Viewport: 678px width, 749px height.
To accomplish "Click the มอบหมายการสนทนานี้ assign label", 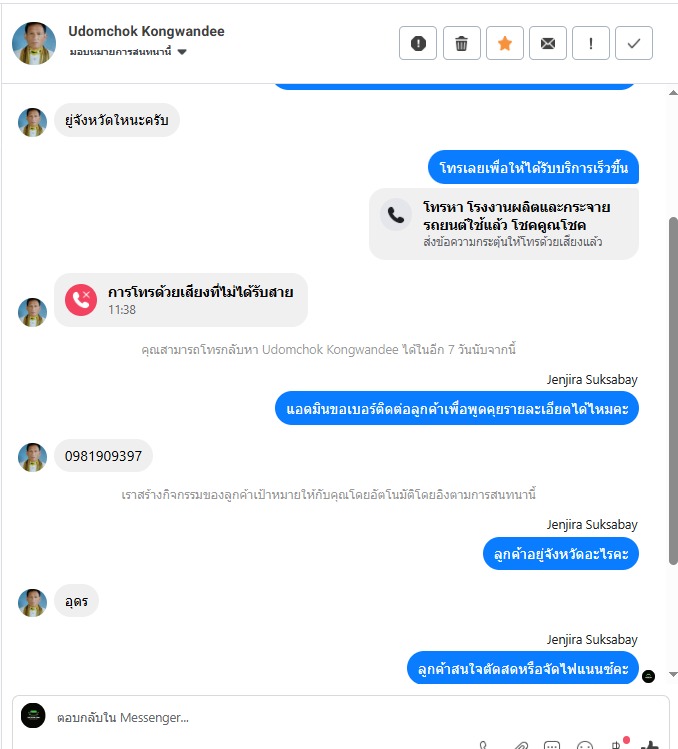I will pos(120,52).
